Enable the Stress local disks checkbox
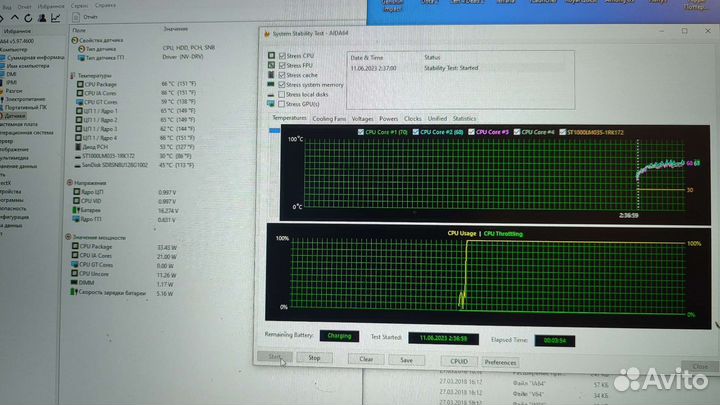Screen dimensions: 720x405 (x=281, y=94)
